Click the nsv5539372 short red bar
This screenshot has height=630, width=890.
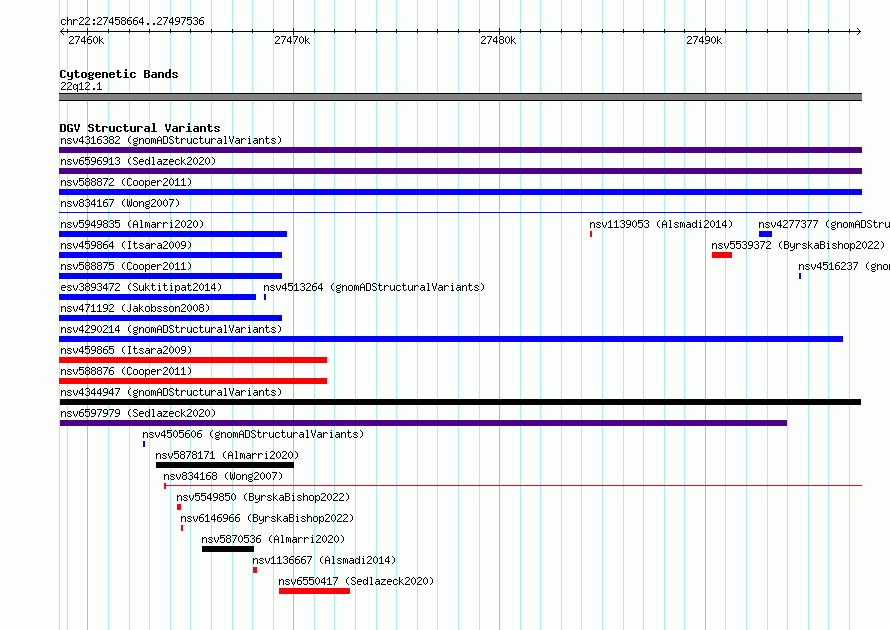[x=722, y=255]
